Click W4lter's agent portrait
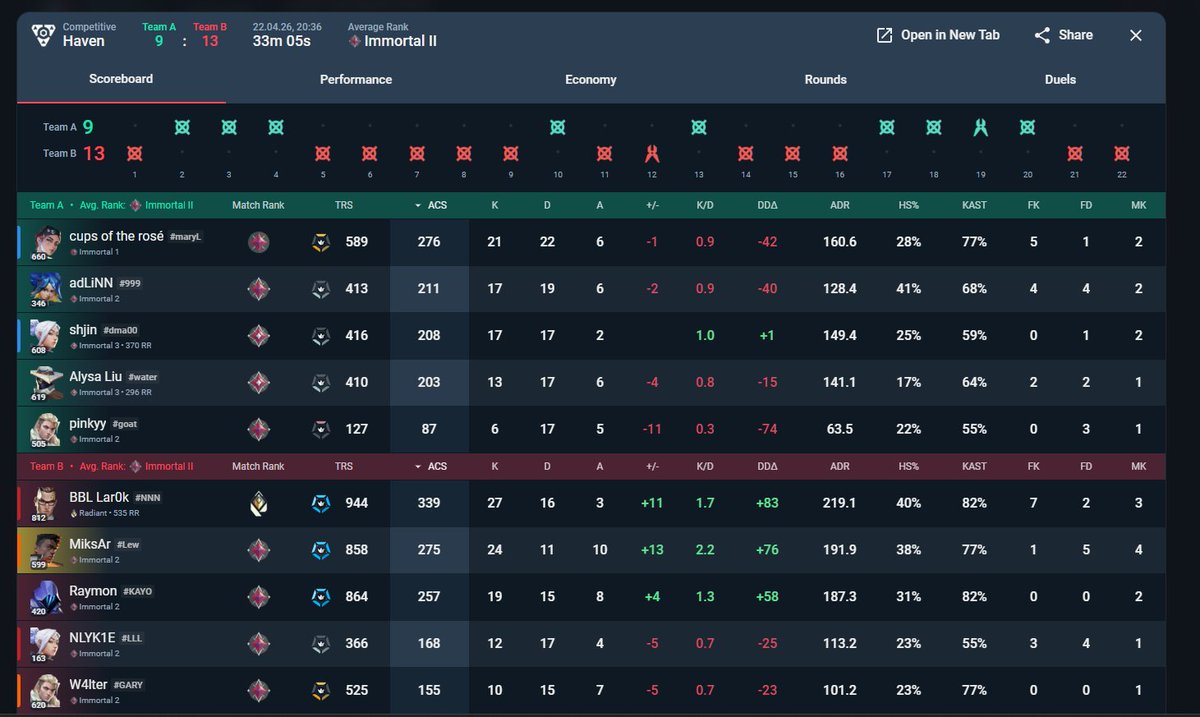 pos(45,690)
